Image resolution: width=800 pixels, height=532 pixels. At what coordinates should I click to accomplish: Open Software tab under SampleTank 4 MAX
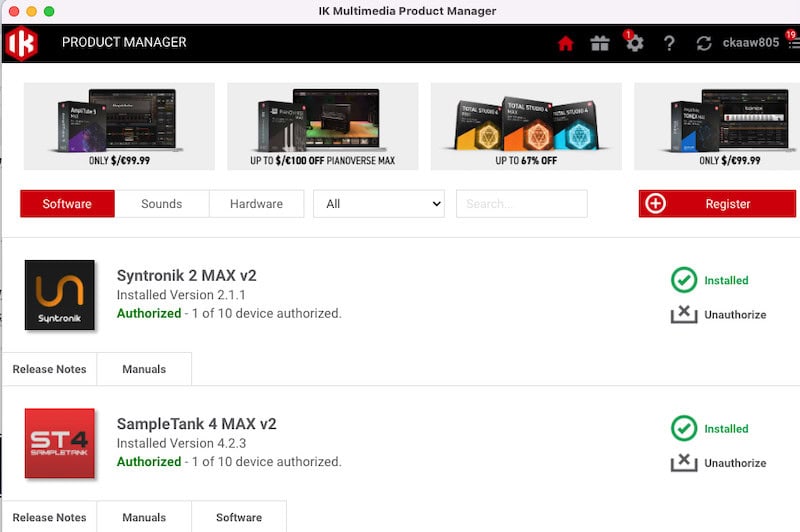tap(239, 517)
